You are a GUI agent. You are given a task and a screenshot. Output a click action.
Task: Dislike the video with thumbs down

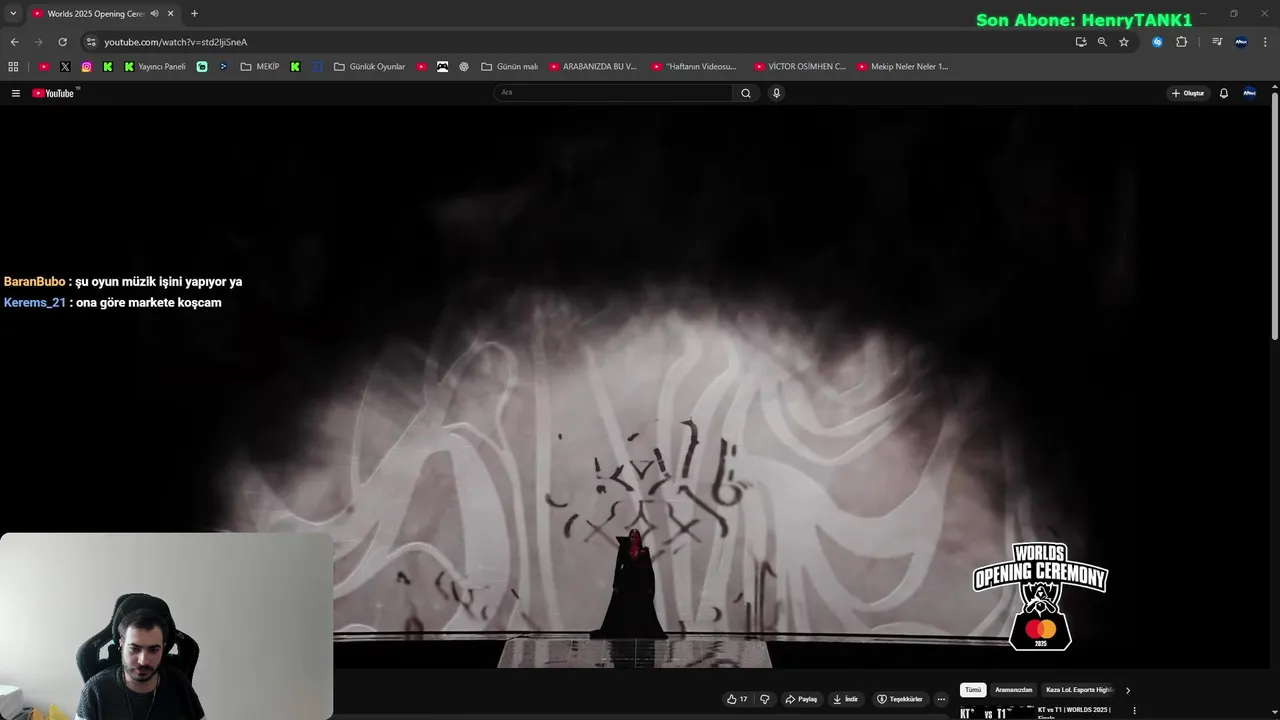[765, 699]
